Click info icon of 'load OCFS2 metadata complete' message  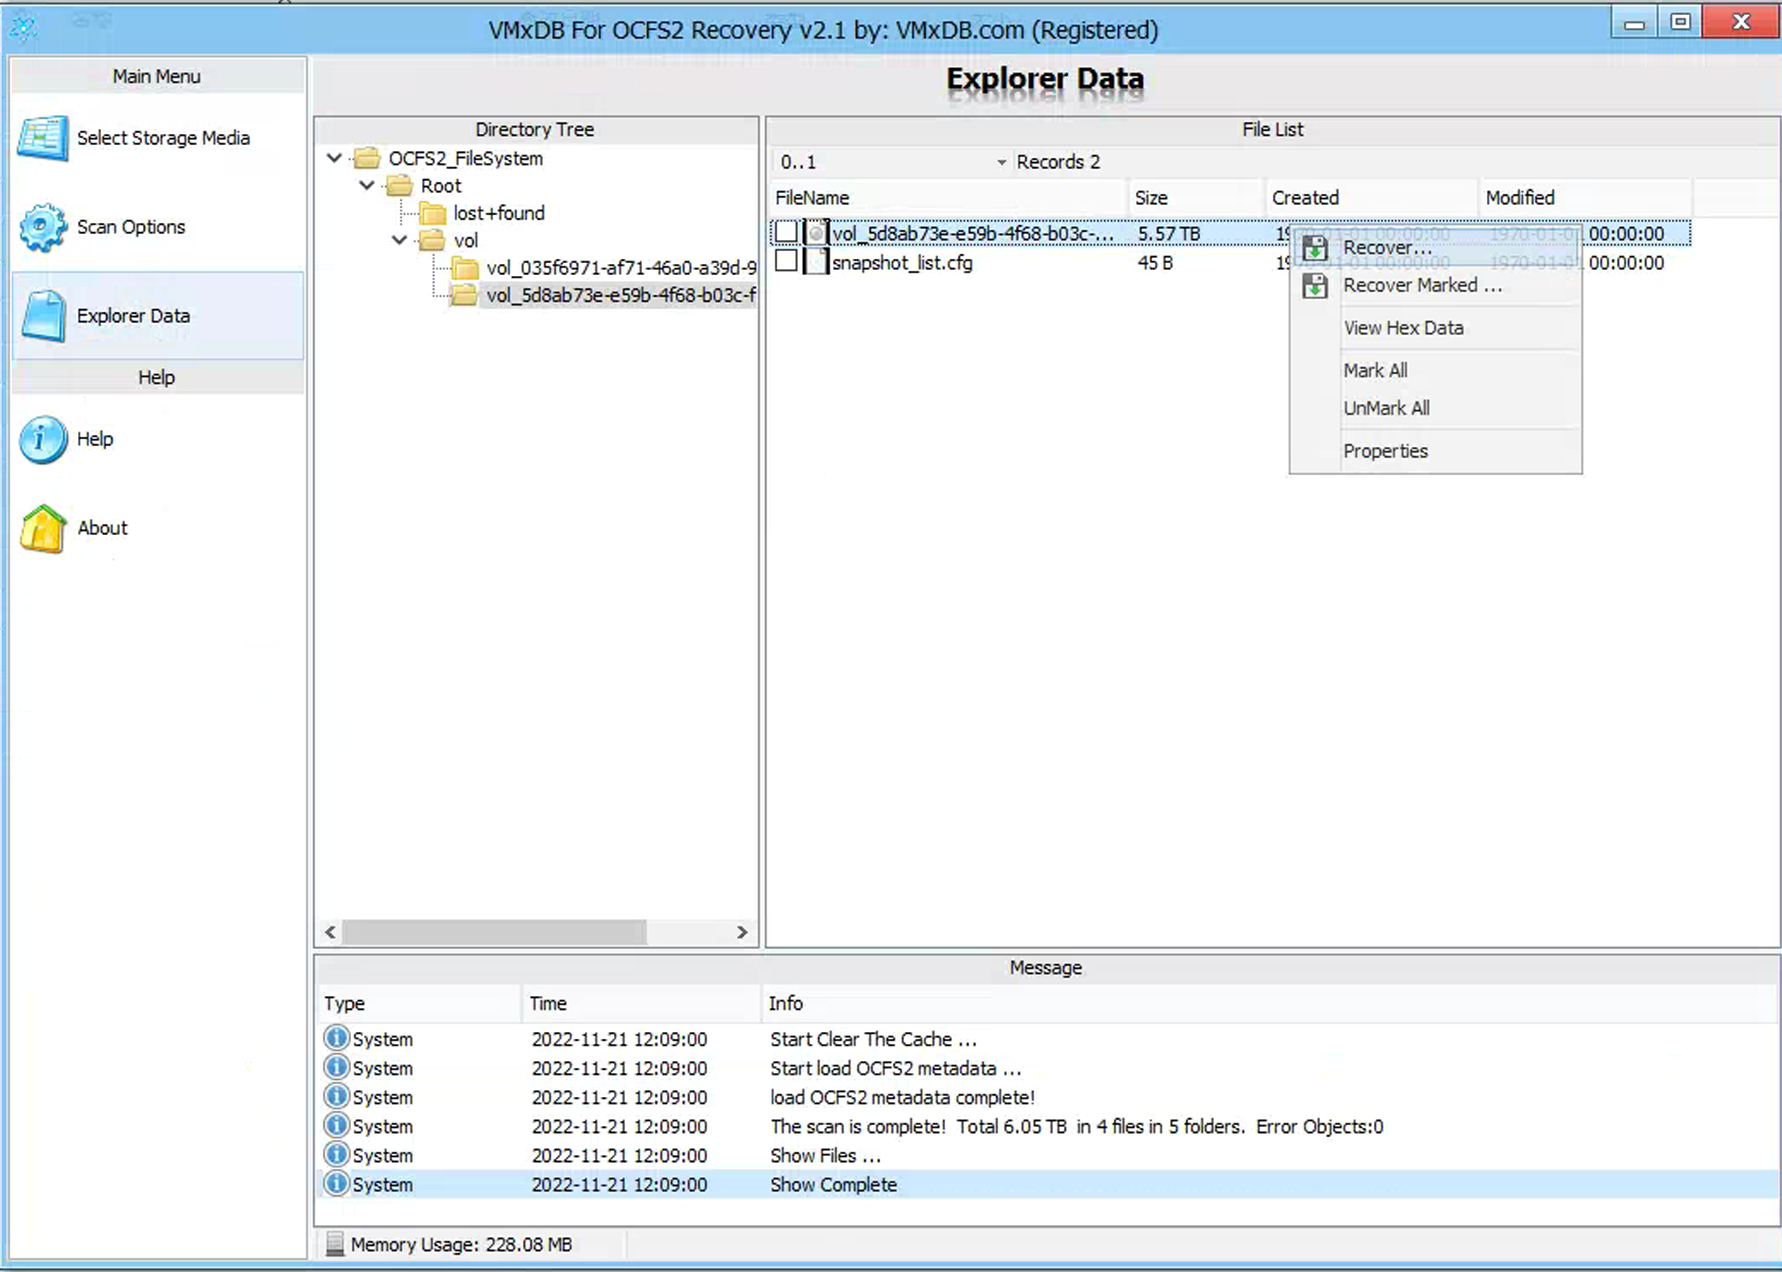click(337, 1096)
